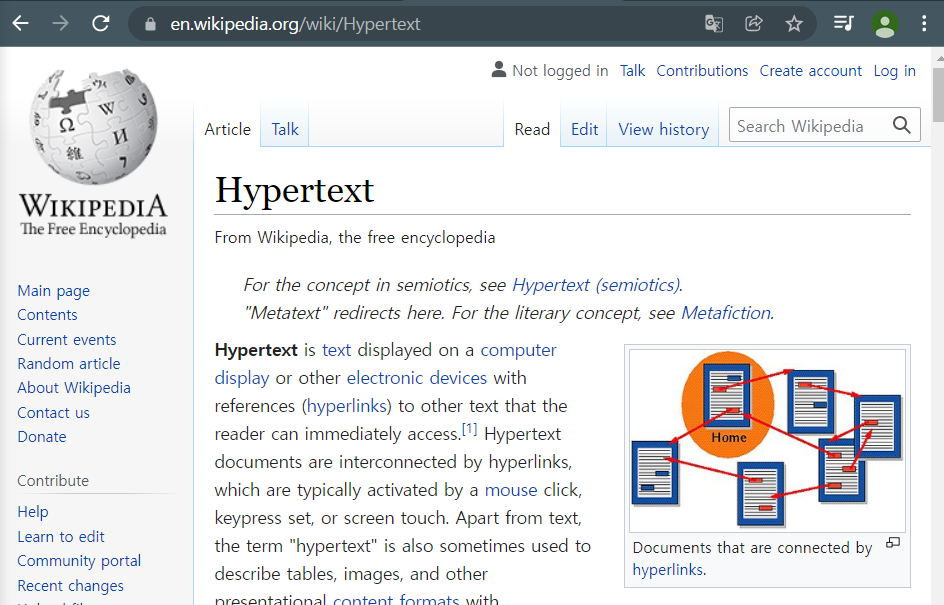Viewport: 944px width, 605px height.
Task: Open the Help link in the sidebar
Action: [33, 512]
